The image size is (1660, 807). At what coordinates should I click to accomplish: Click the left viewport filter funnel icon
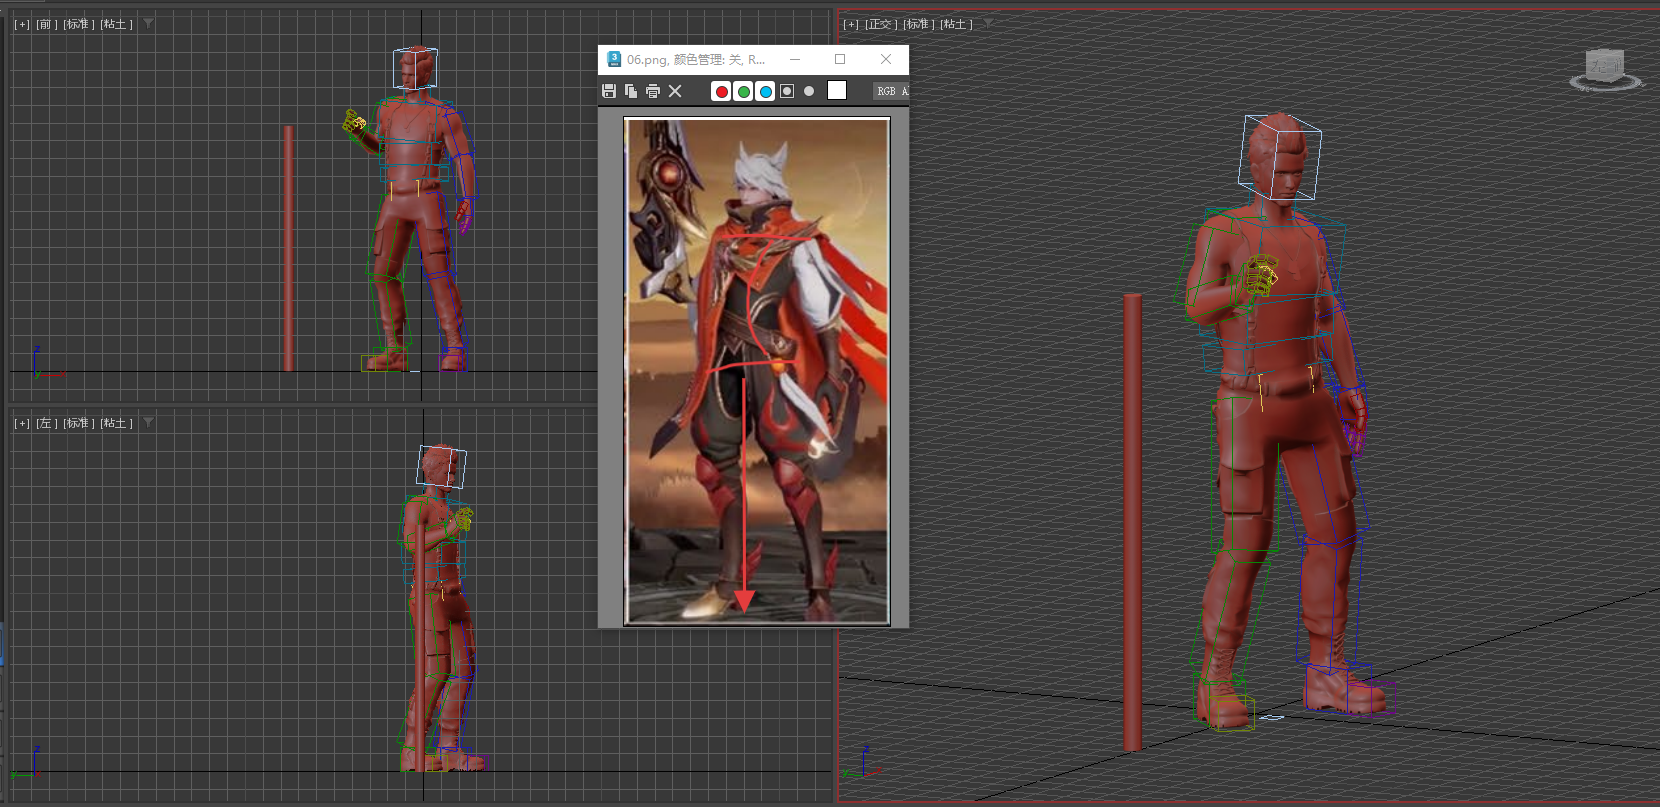point(148,423)
